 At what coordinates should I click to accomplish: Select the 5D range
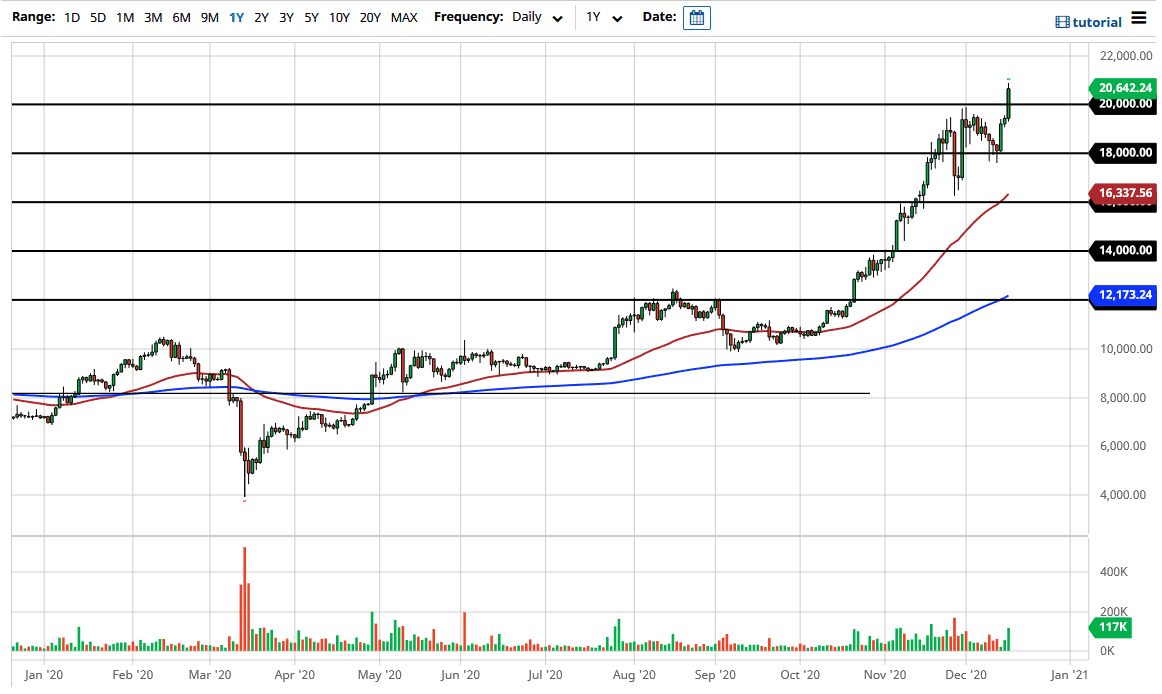tap(96, 17)
